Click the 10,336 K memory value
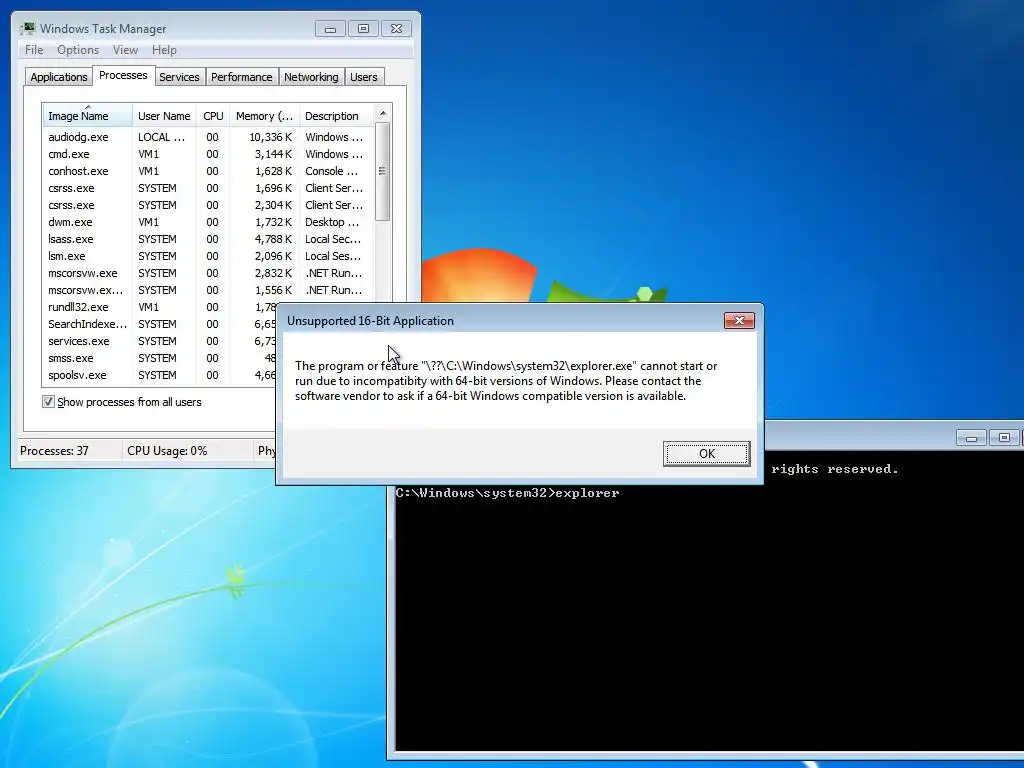 [x=270, y=137]
